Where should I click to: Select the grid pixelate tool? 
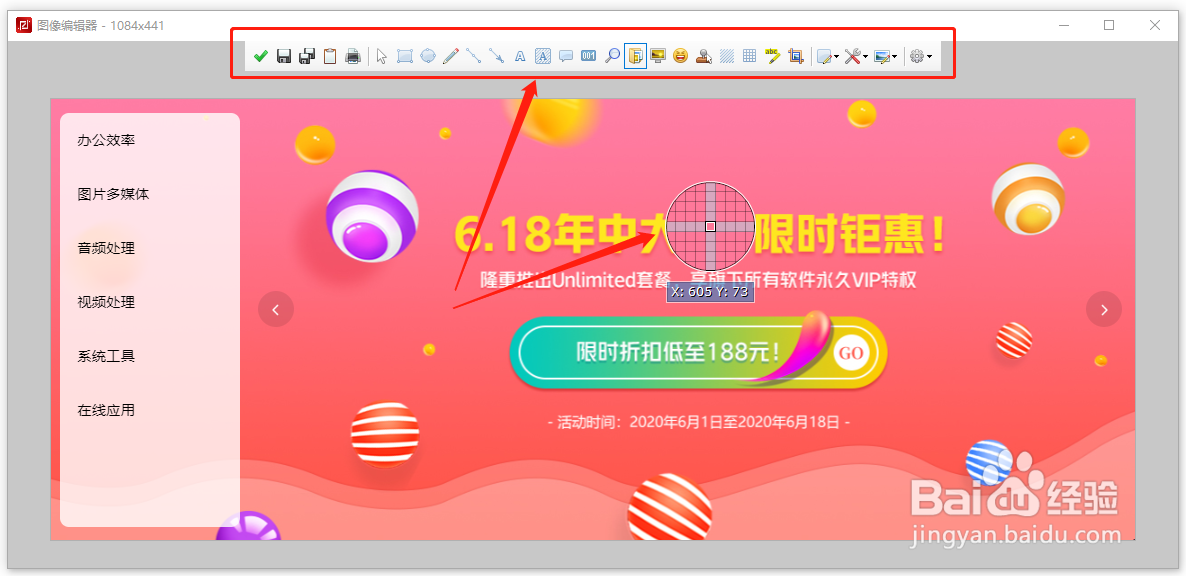750,56
